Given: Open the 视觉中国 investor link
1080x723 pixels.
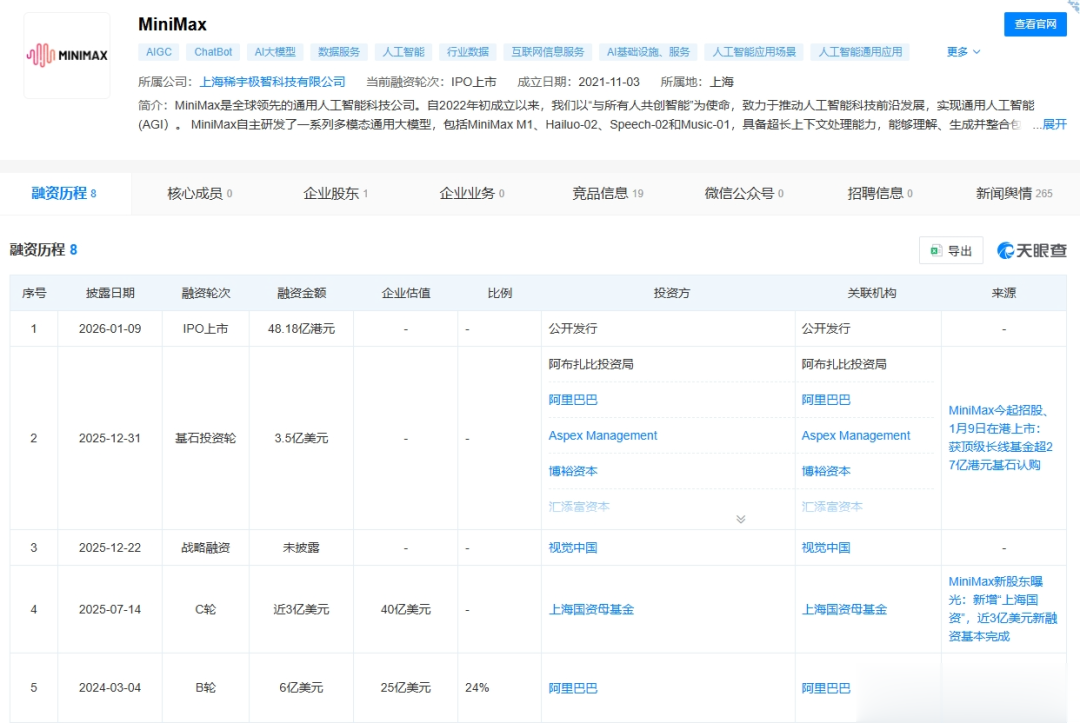Looking at the screenshot, I should tap(573, 548).
